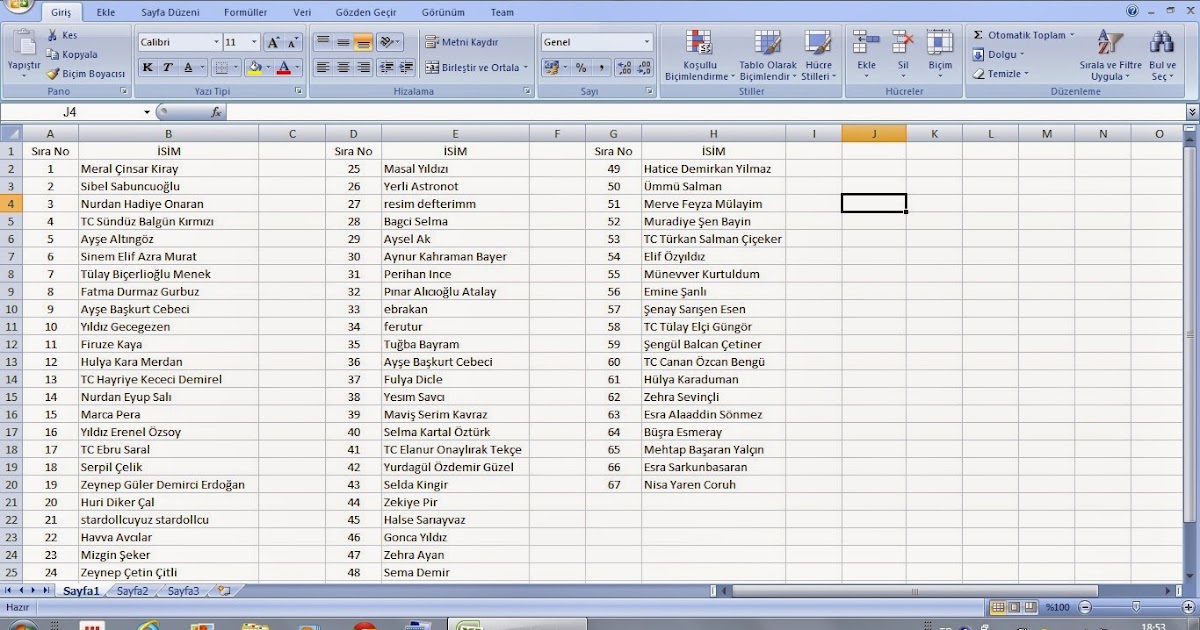1200x630 pixels.
Task: Toggle bold K formatting
Action: point(147,68)
